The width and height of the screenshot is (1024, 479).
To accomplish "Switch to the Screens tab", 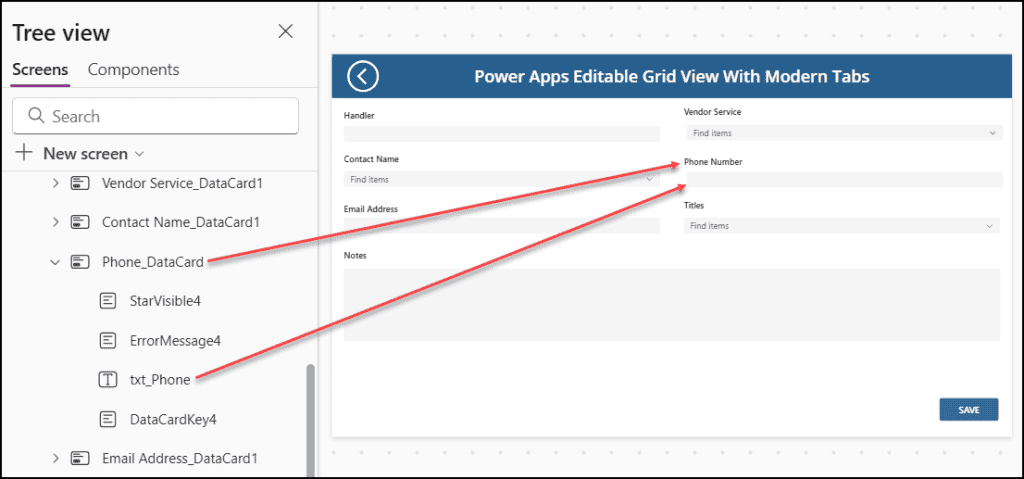I will point(40,69).
